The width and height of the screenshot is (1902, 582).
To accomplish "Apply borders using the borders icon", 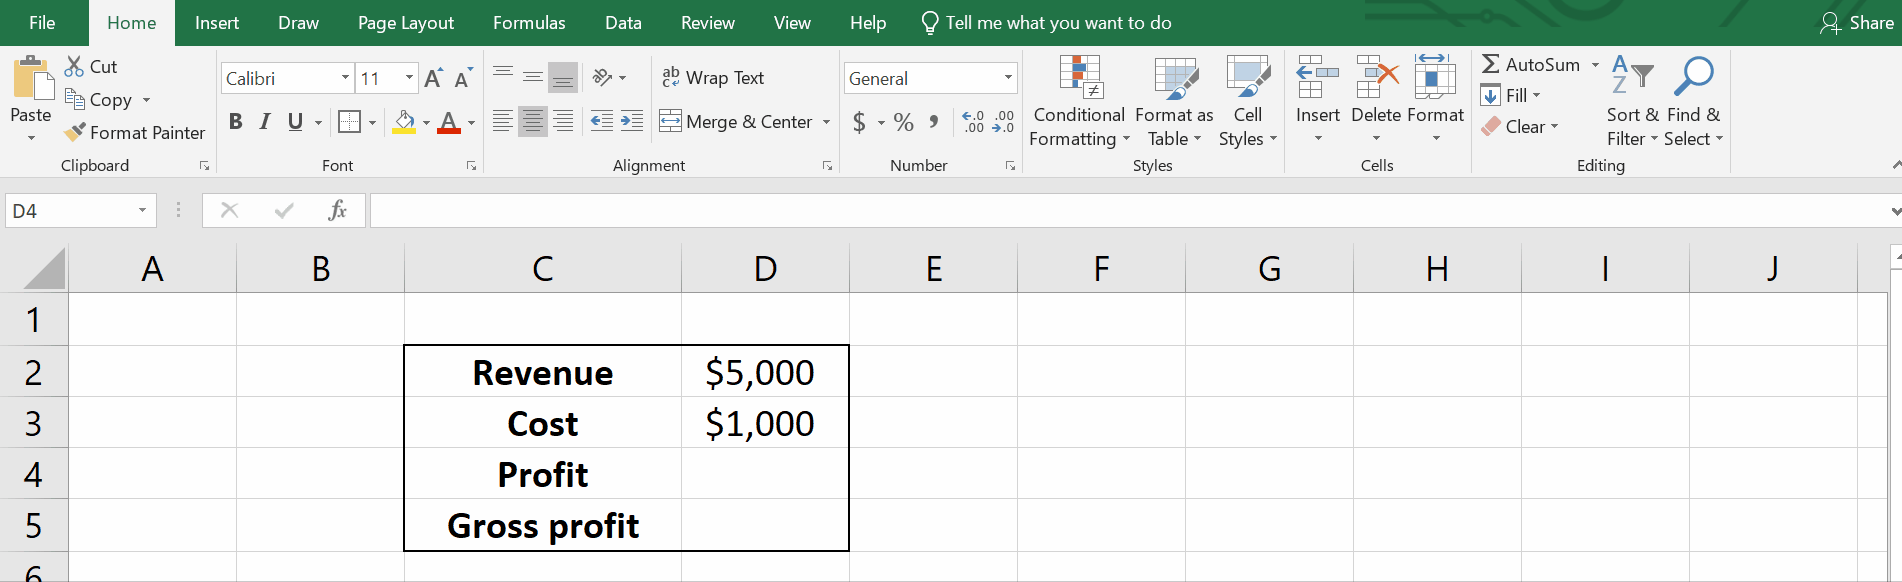I will 349,122.
